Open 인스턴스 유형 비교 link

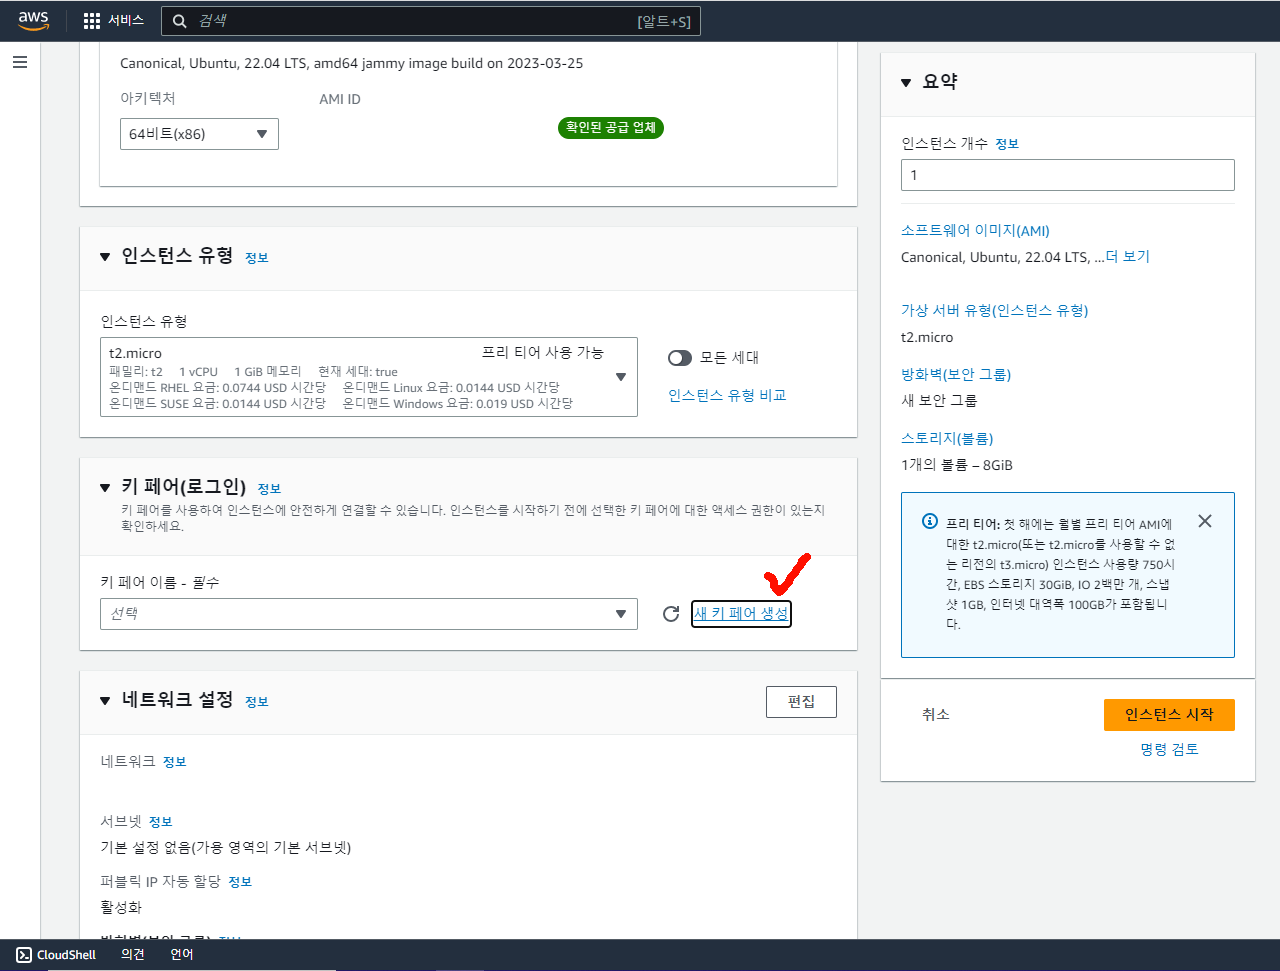(727, 395)
